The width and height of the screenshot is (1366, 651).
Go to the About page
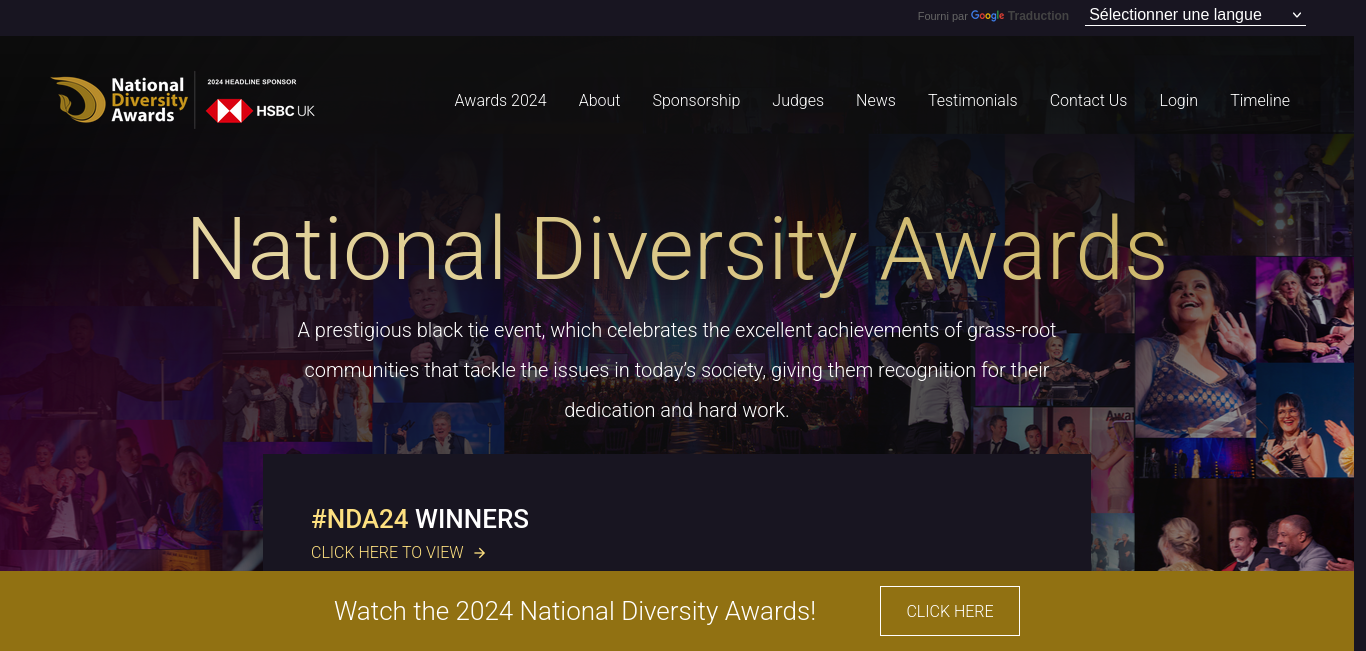tap(599, 101)
